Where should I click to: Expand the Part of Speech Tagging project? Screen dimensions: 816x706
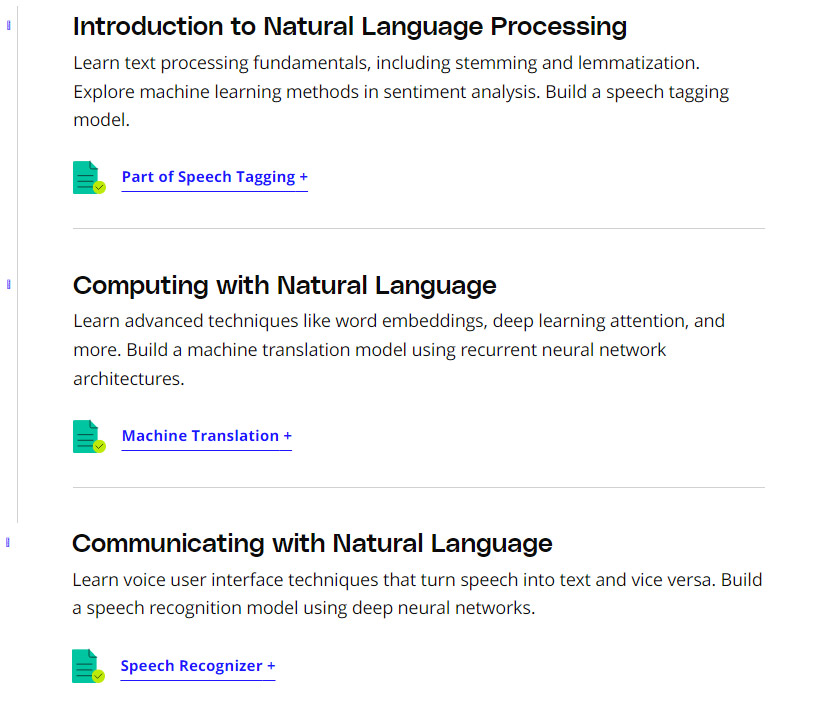(214, 177)
